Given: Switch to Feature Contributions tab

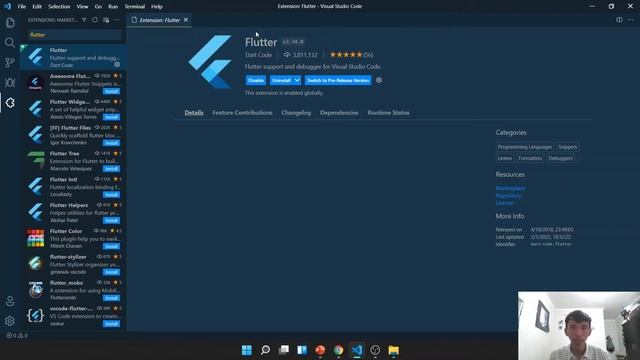Looking at the screenshot, I should (x=242, y=113).
